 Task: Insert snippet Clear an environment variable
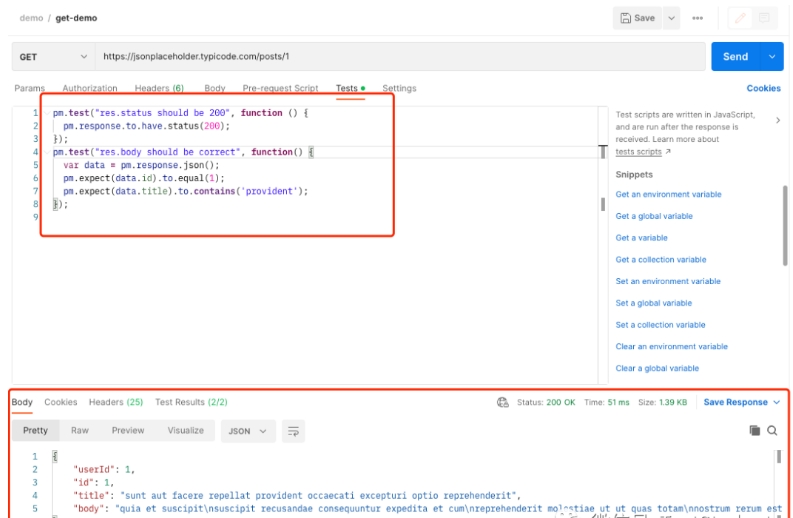click(x=672, y=347)
